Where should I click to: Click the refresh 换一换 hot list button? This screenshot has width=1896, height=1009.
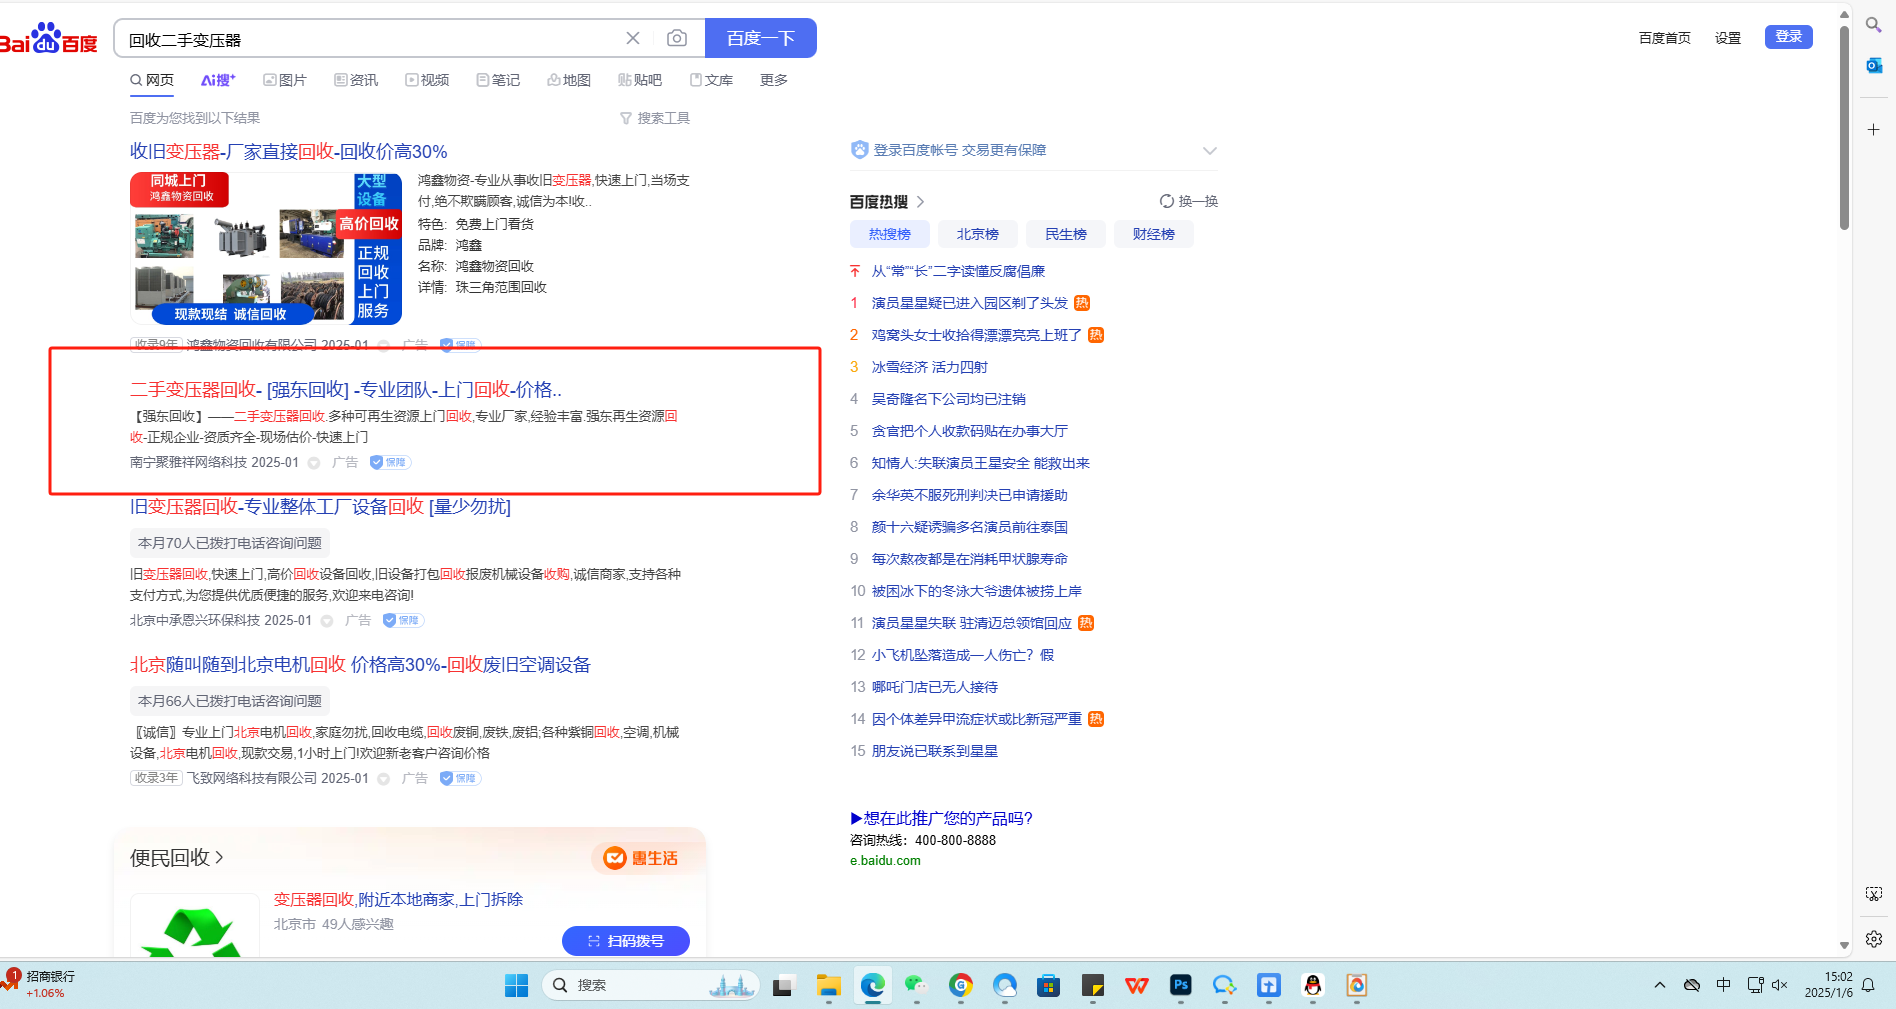(1188, 201)
